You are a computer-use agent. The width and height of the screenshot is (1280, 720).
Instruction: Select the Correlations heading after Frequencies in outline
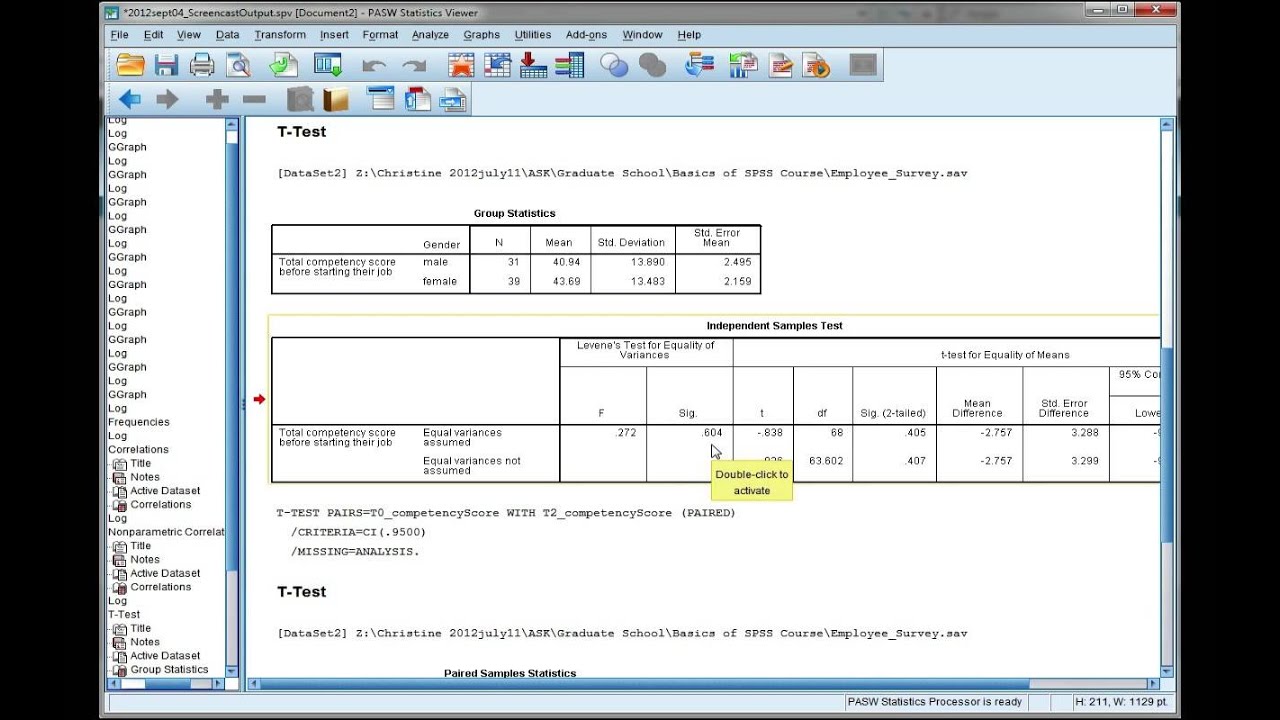[x=138, y=450]
